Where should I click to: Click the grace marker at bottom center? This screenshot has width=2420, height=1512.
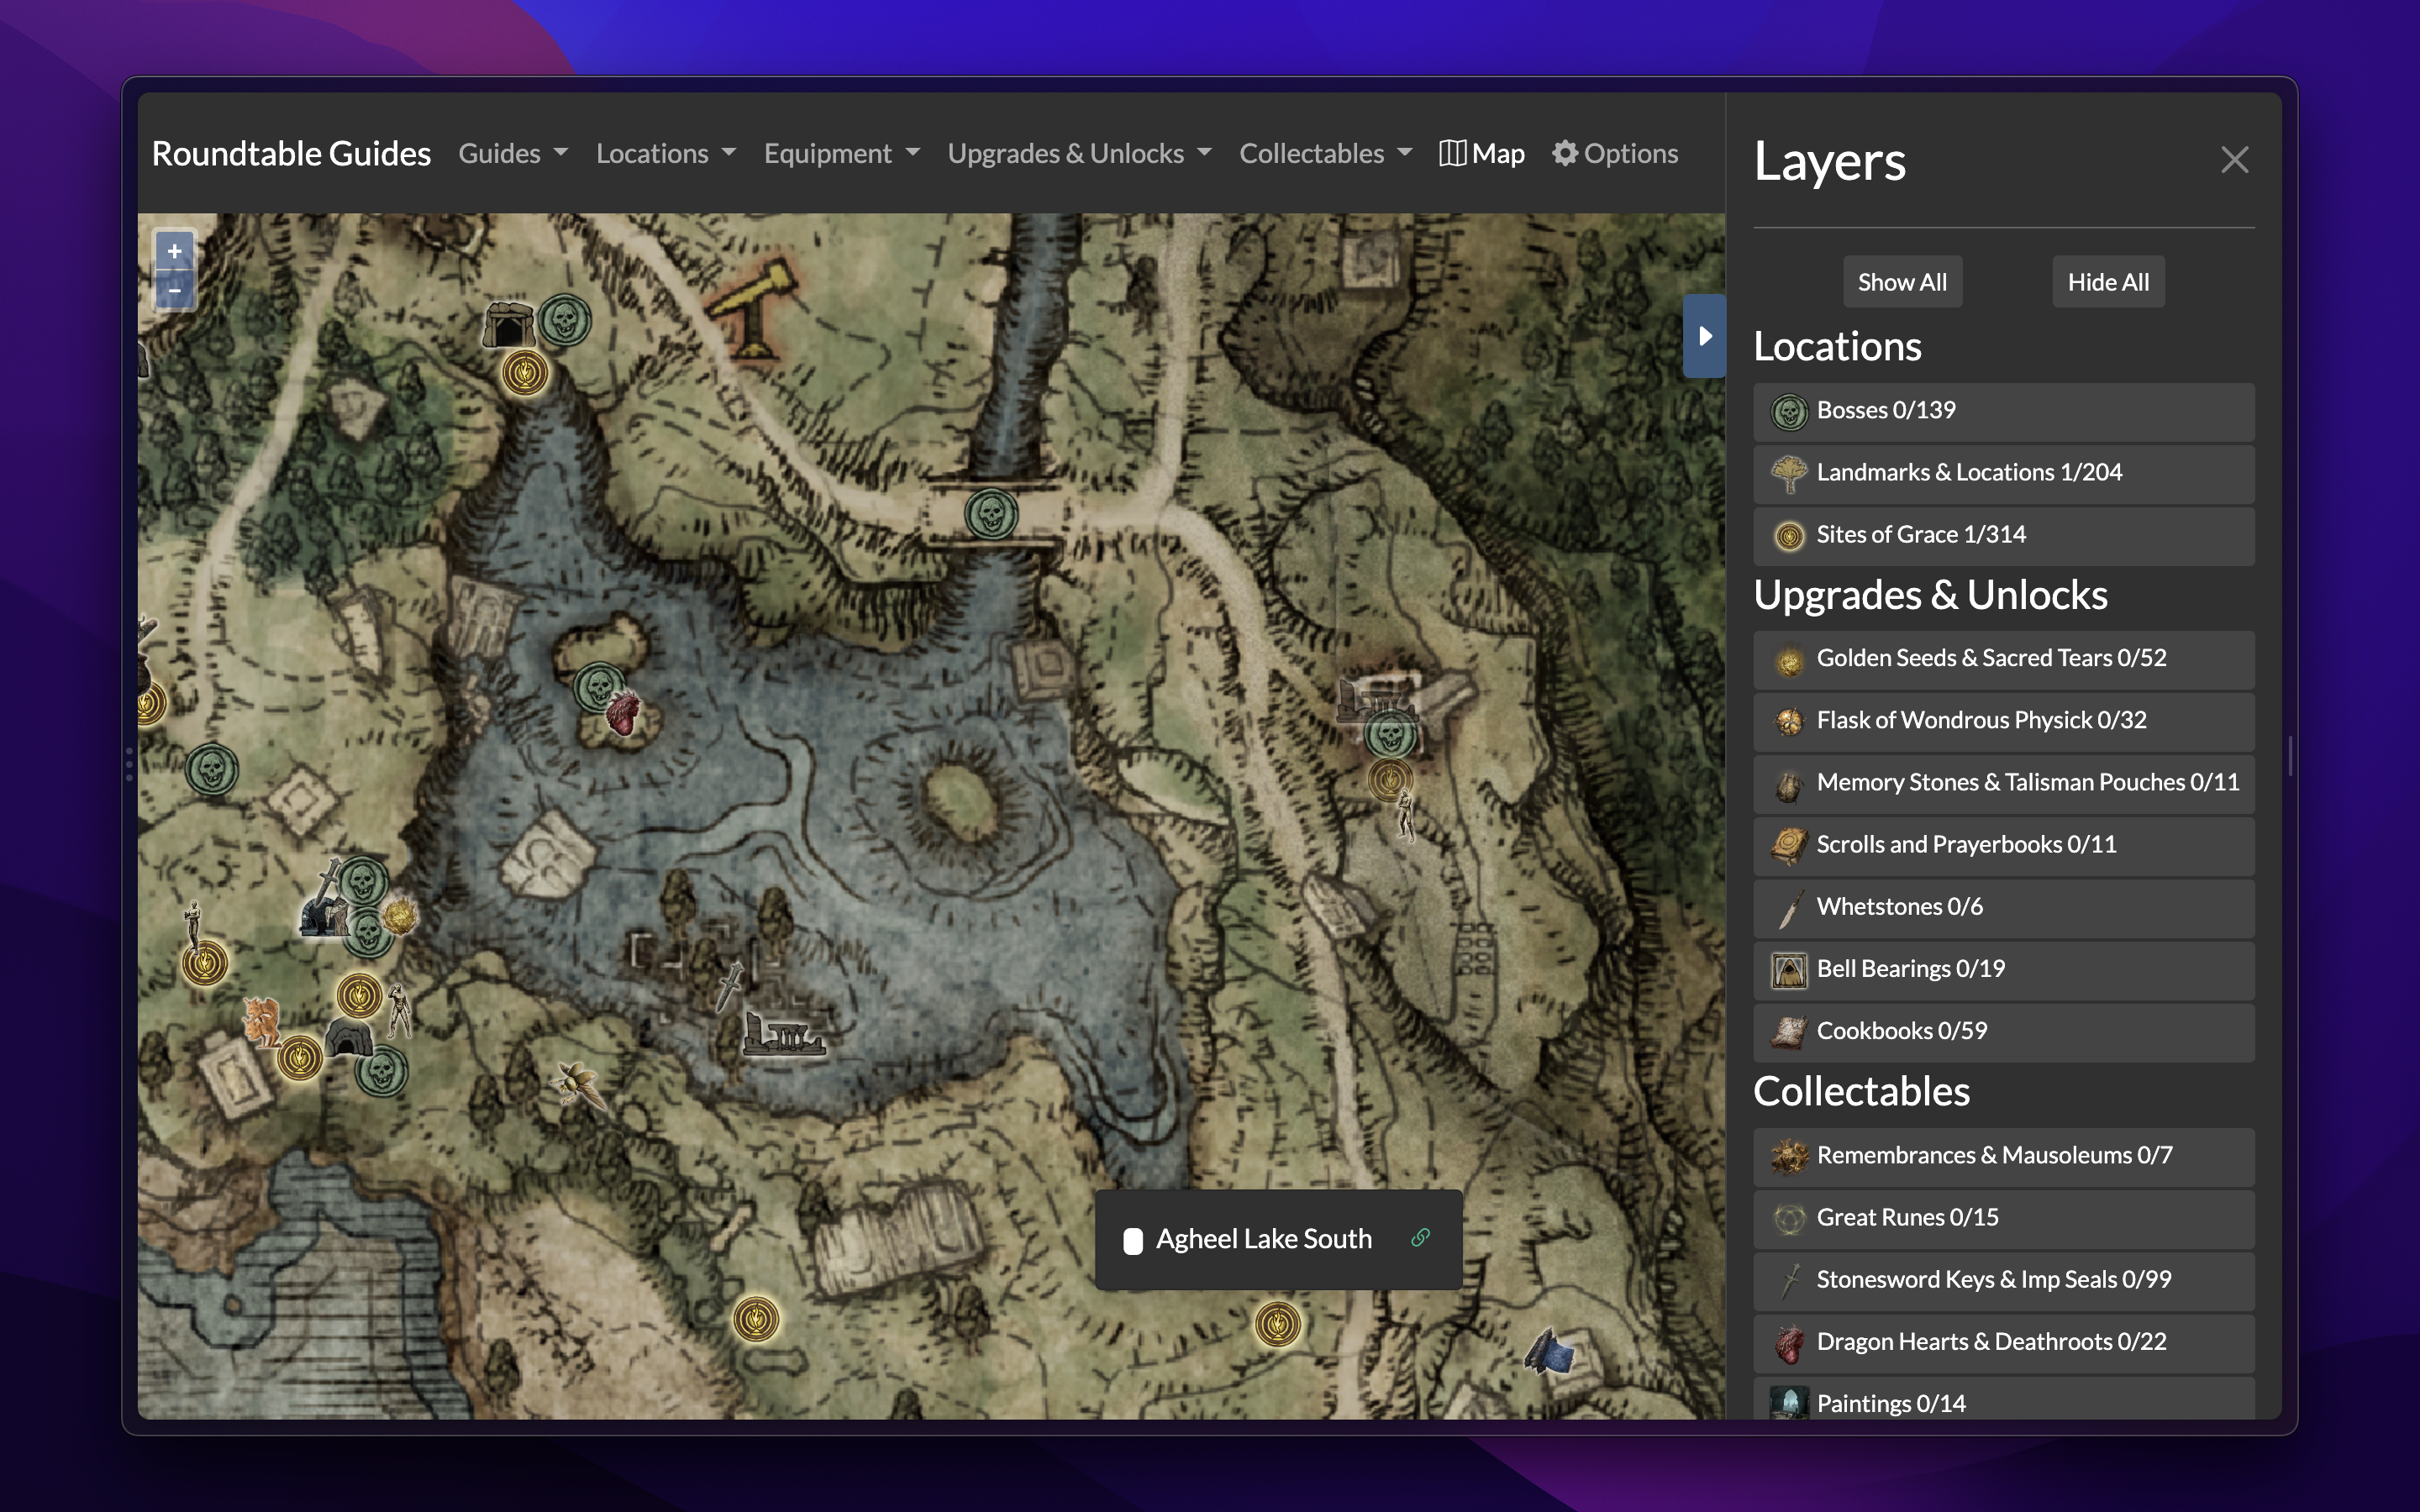click(756, 1319)
